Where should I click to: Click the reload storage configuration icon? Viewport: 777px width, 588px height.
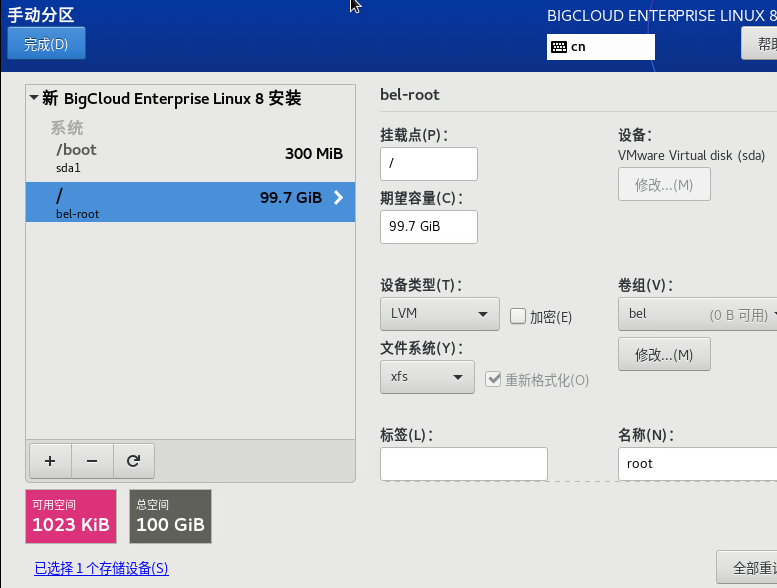click(133, 461)
